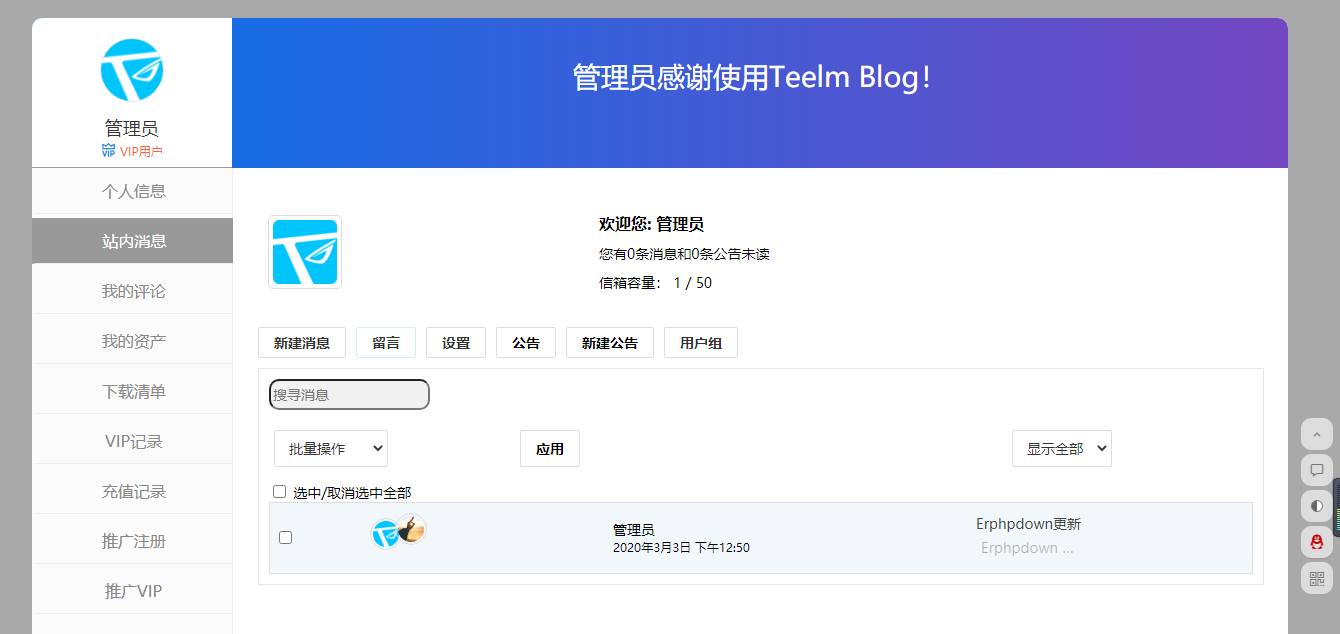Click the 留言 button
This screenshot has height=634, width=1340.
click(386, 343)
